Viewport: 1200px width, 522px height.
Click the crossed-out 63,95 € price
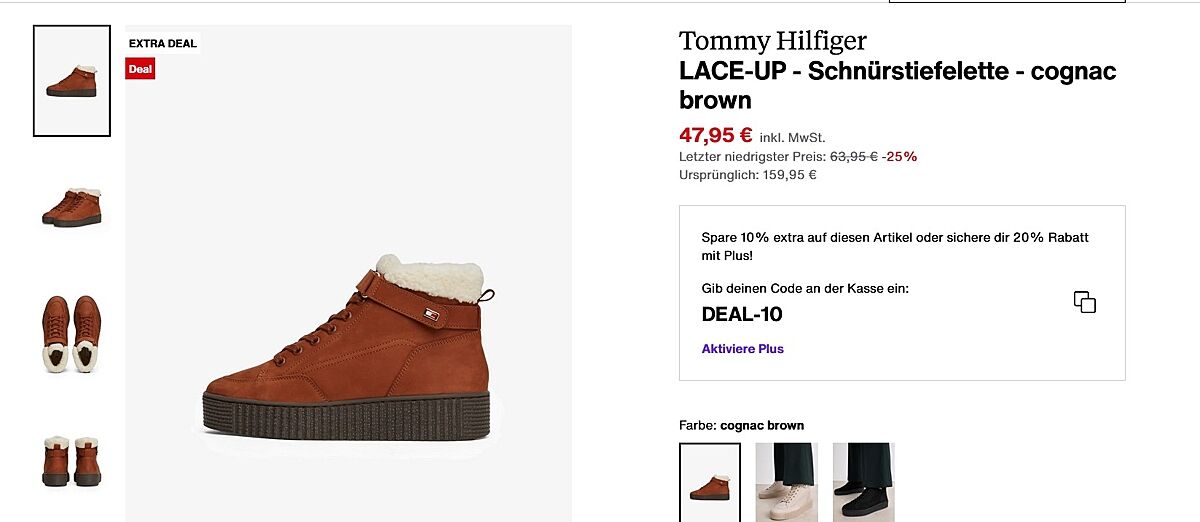pyautogui.click(x=853, y=156)
